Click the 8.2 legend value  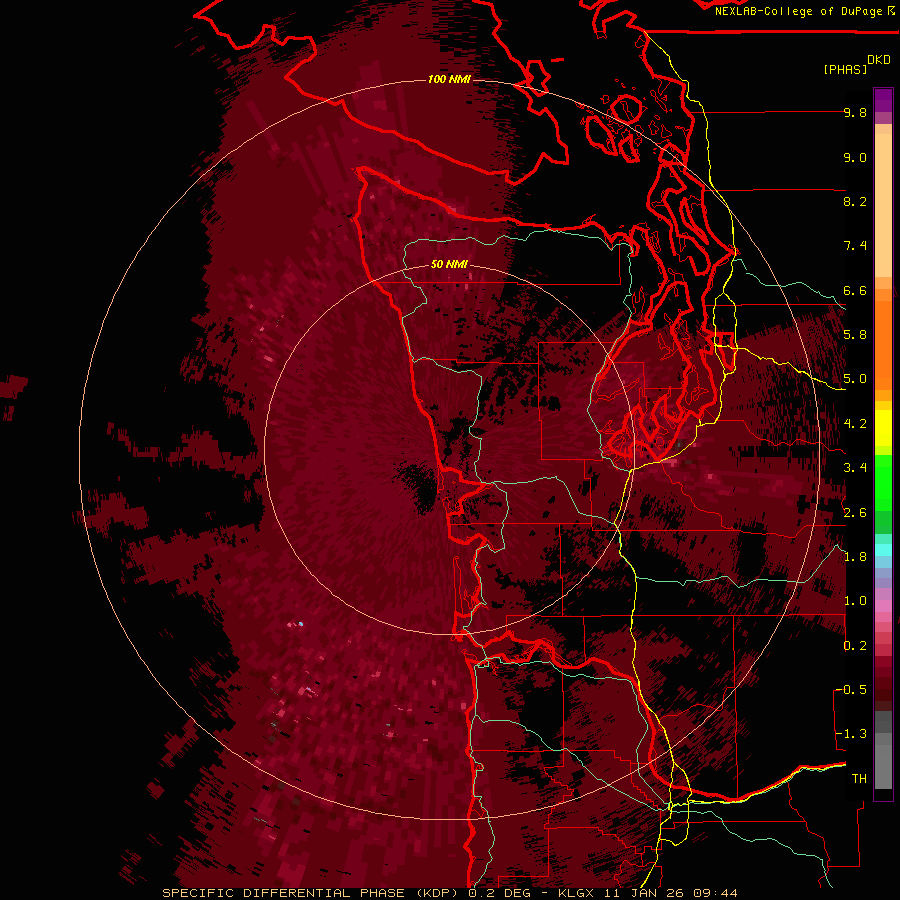point(855,201)
